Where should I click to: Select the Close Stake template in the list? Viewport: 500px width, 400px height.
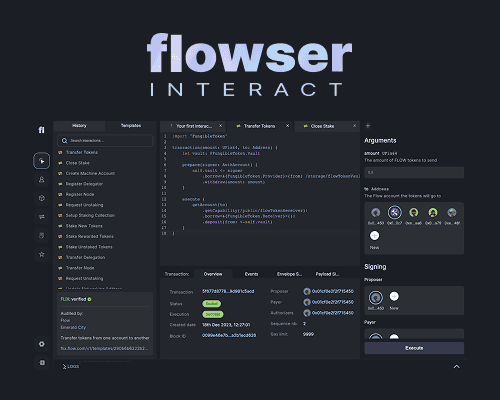point(77,163)
